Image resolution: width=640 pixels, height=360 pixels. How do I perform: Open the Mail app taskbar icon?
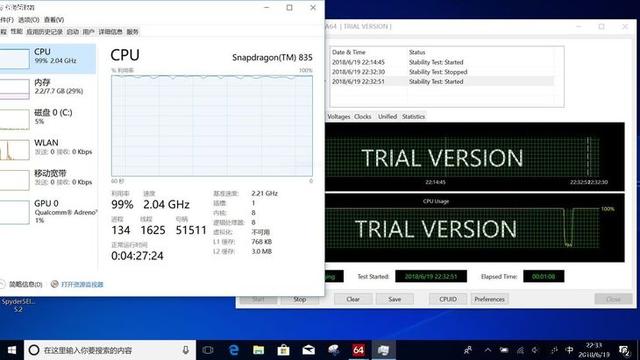308,350
